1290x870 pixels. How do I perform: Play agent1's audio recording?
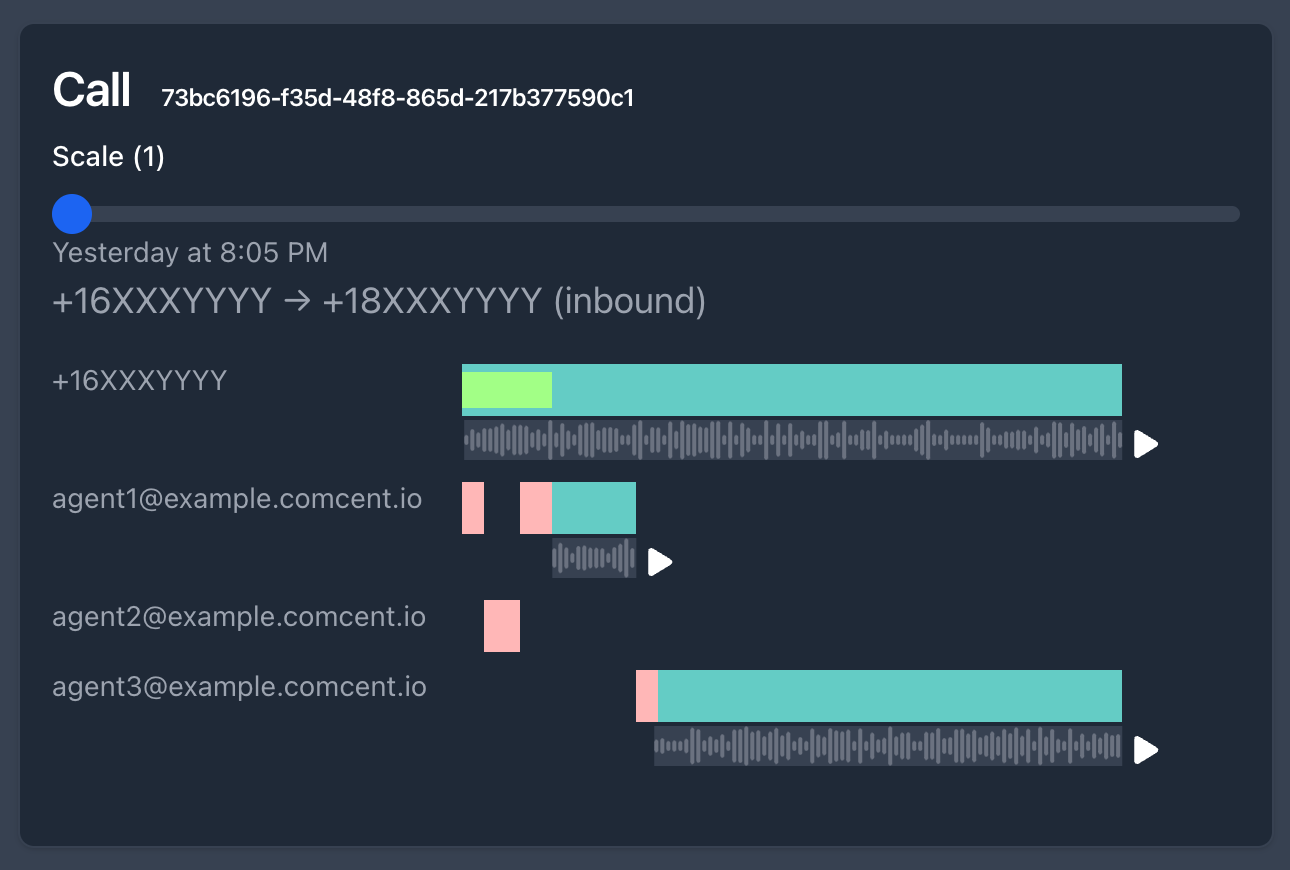(660, 562)
